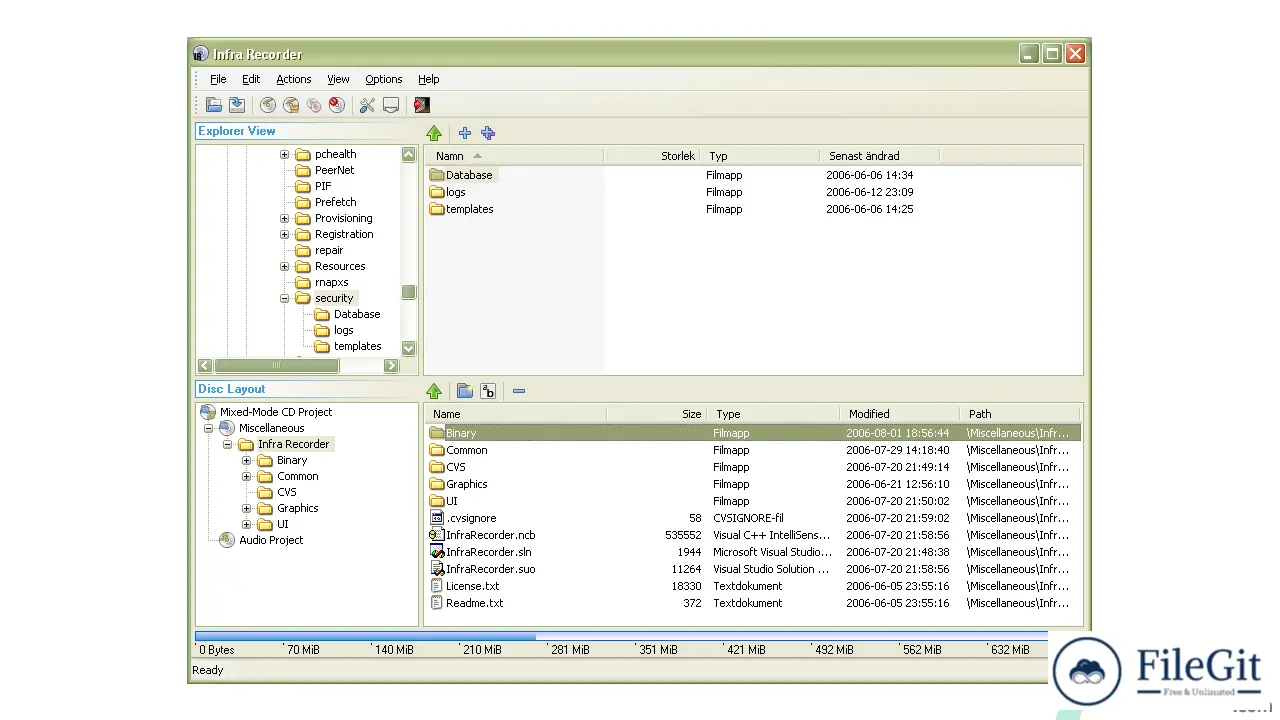Open the Options menu
Viewport: 1280px width, 720px height.
point(384,79)
